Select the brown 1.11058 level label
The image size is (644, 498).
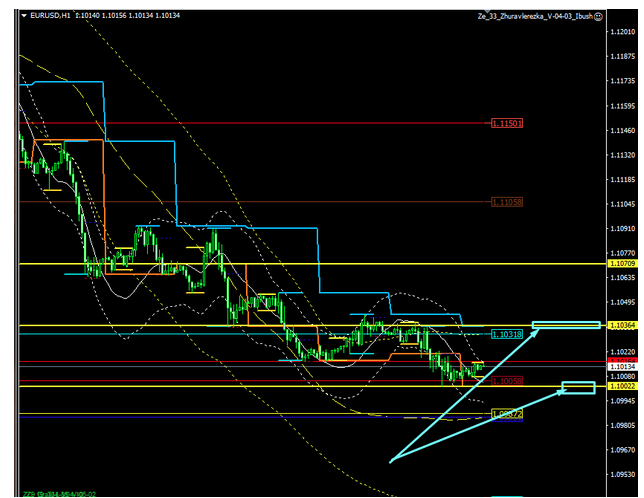pyautogui.click(x=507, y=202)
